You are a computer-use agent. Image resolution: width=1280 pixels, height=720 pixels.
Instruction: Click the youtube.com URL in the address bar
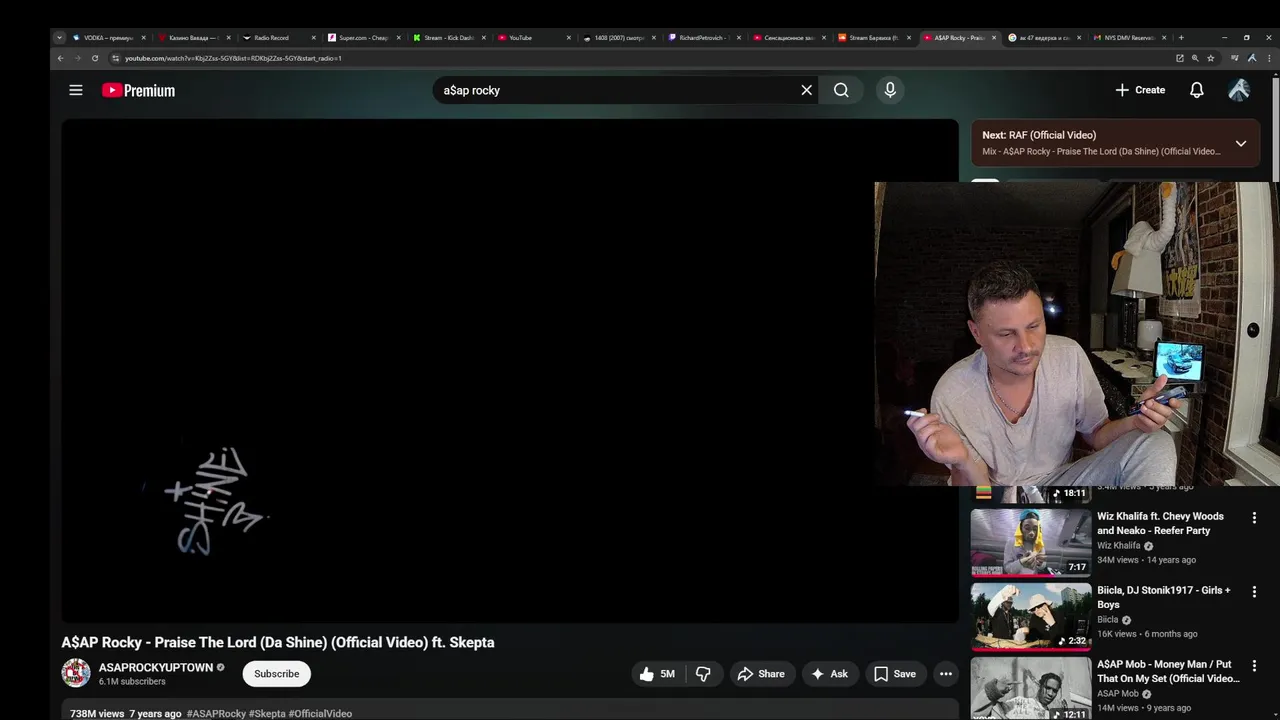[233, 58]
